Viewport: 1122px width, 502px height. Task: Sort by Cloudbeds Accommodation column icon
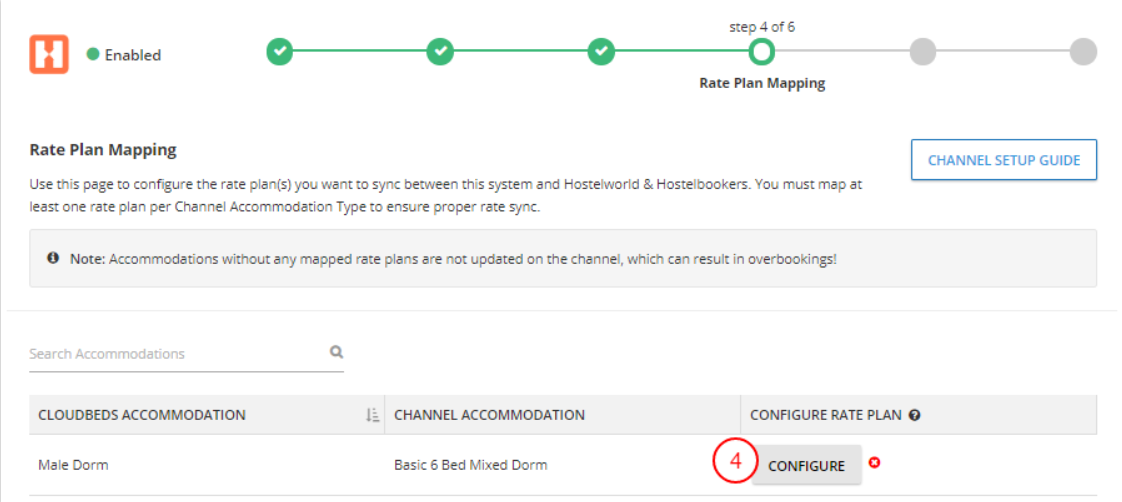(x=372, y=415)
